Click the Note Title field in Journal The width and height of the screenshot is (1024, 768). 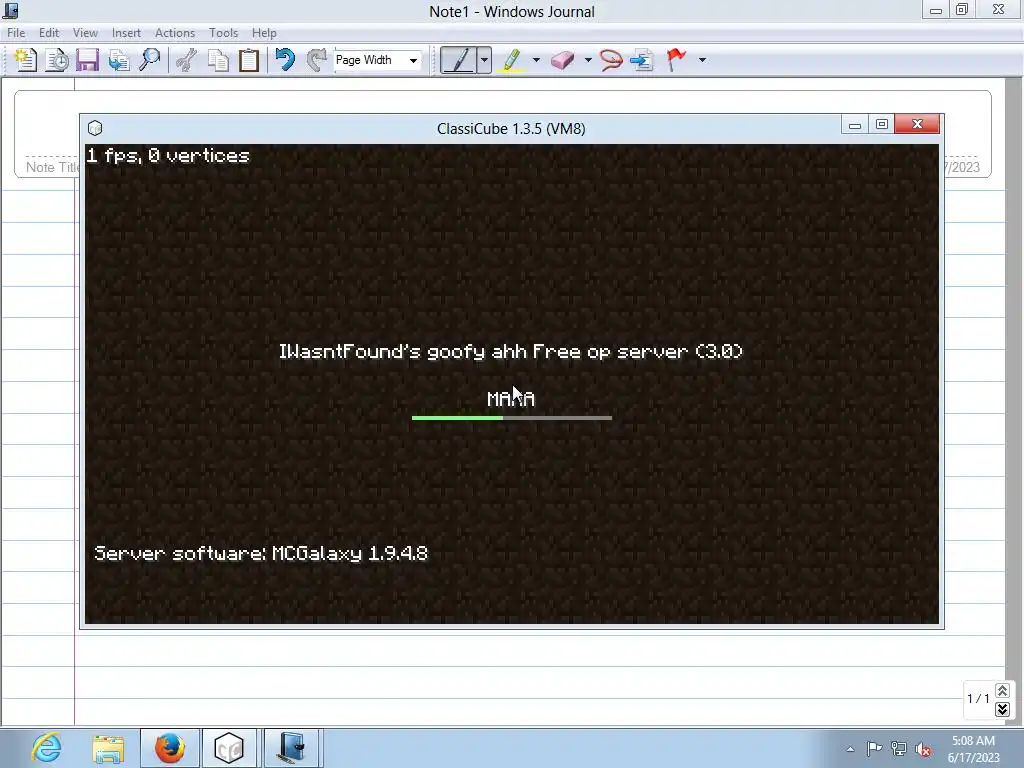(x=51, y=167)
